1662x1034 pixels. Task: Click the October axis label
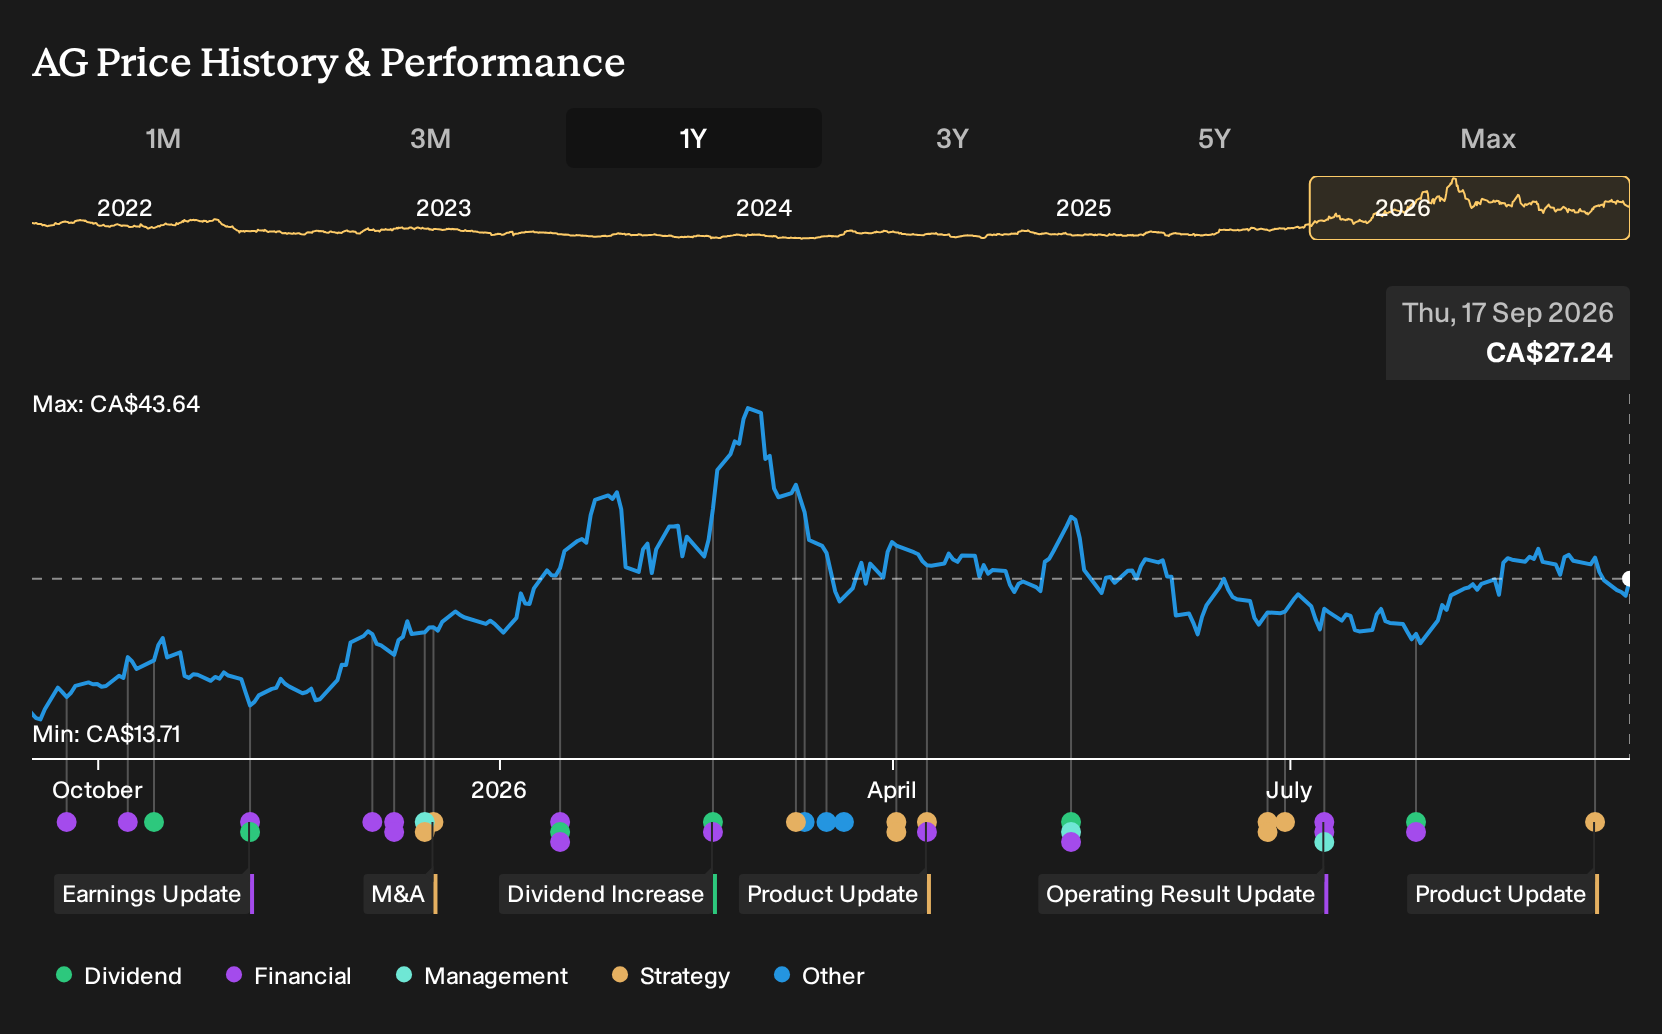97,790
